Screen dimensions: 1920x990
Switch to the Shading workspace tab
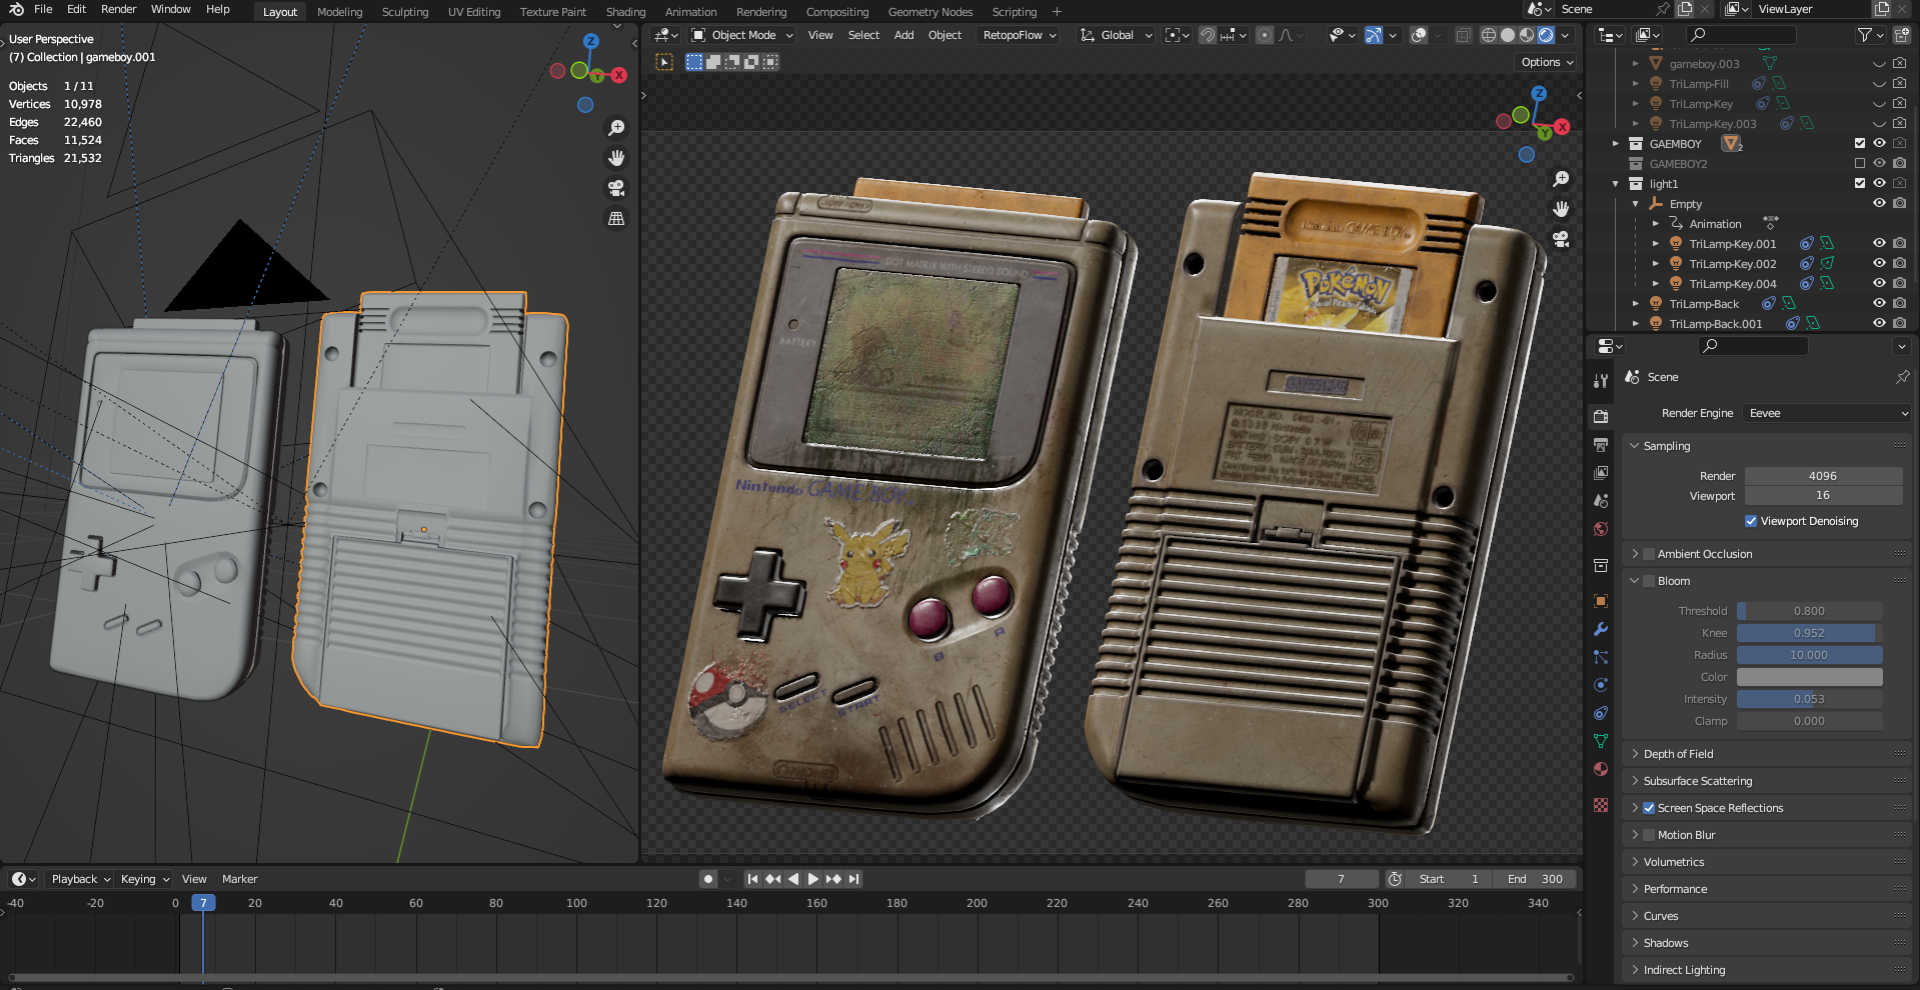pyautogui.click(x=625, y=12)
